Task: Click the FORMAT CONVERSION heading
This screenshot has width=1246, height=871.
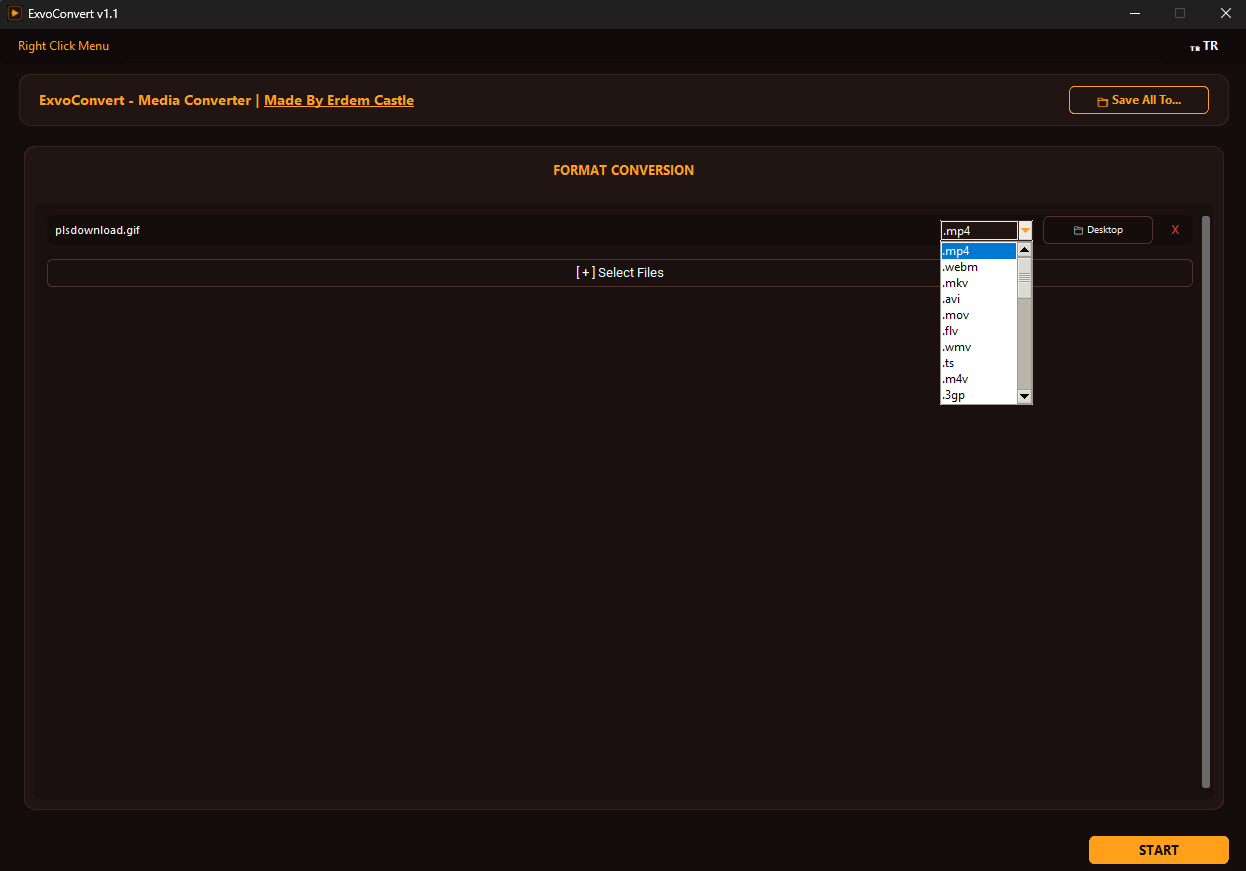Action: [x=623, y=170]
